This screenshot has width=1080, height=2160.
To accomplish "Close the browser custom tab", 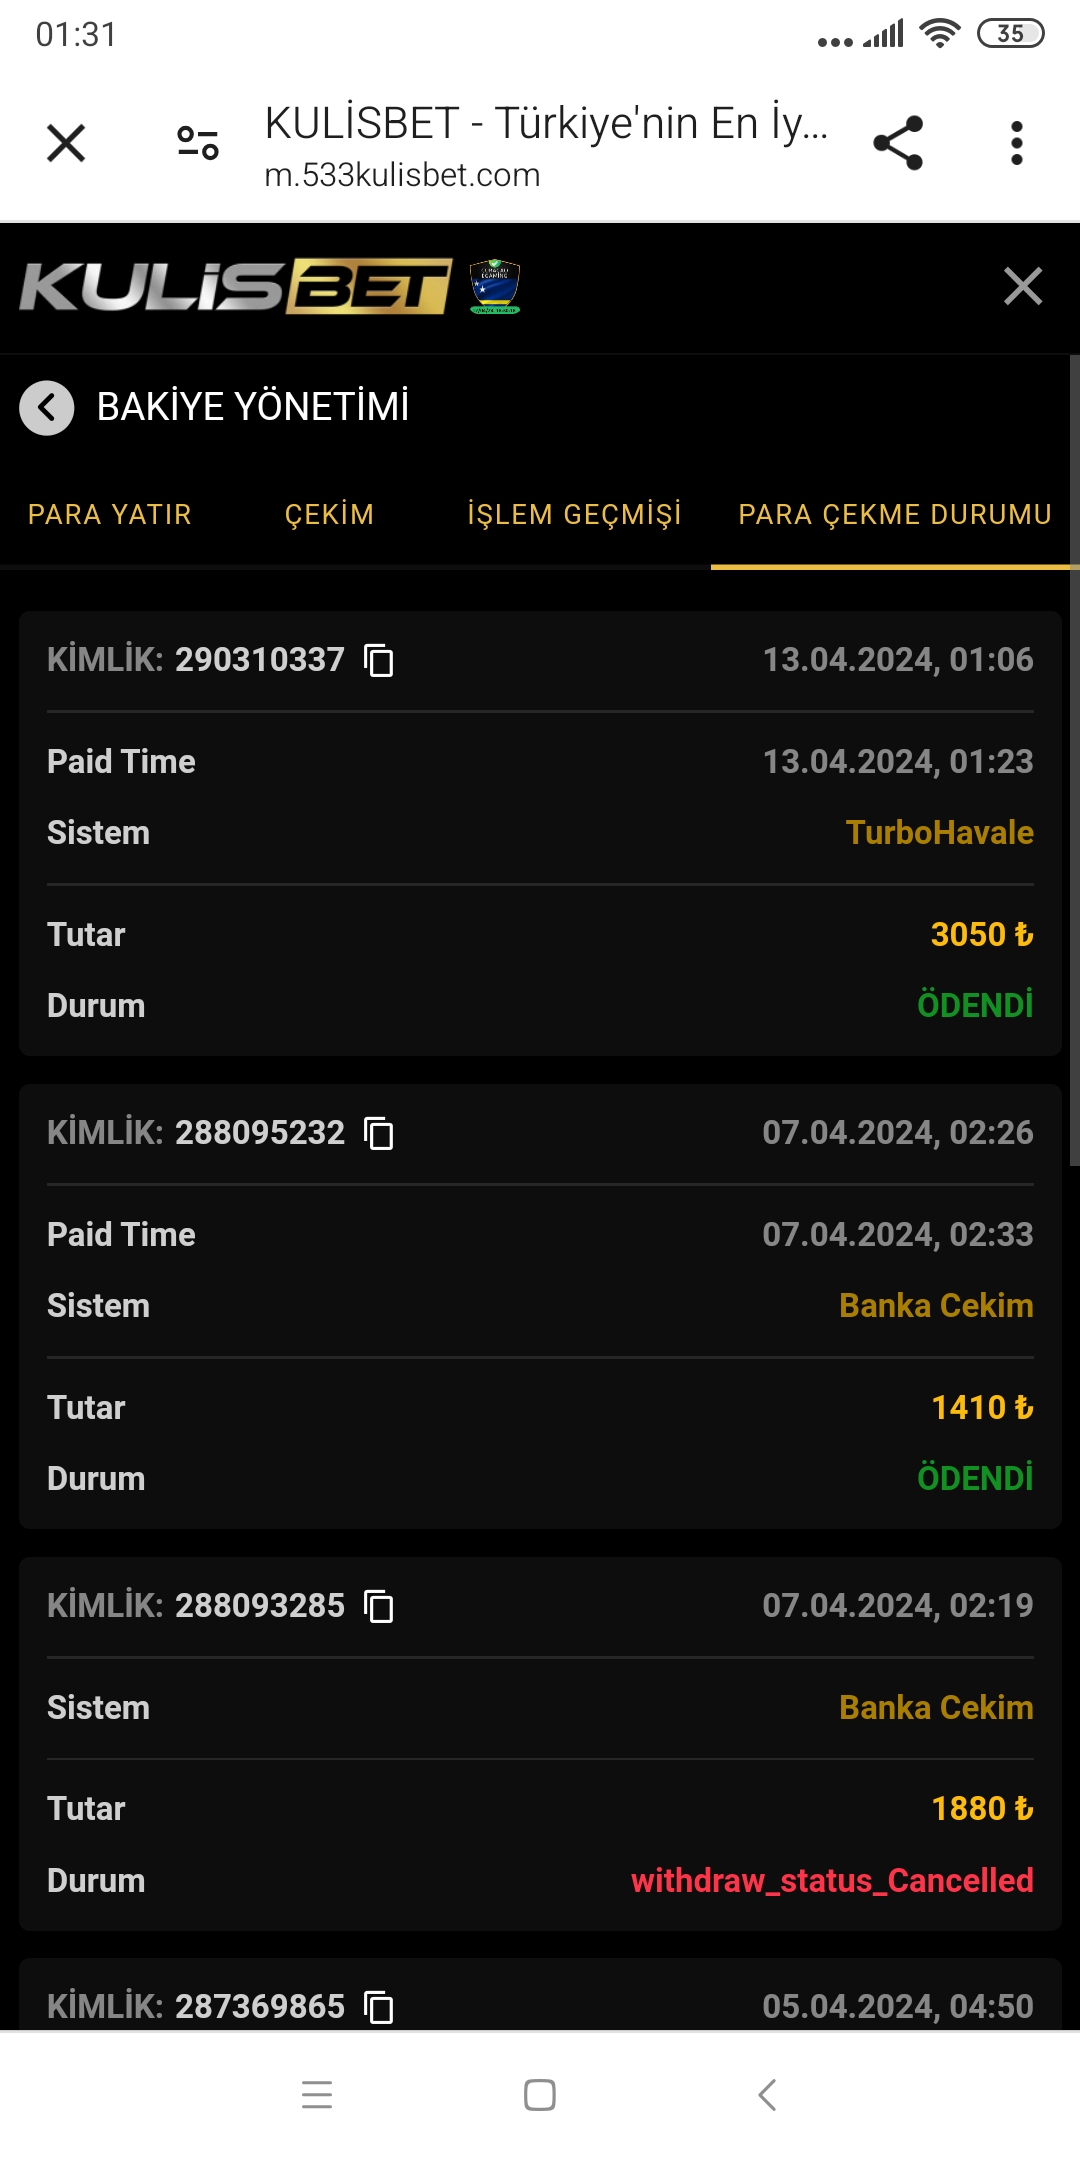I will pos(66,143).
